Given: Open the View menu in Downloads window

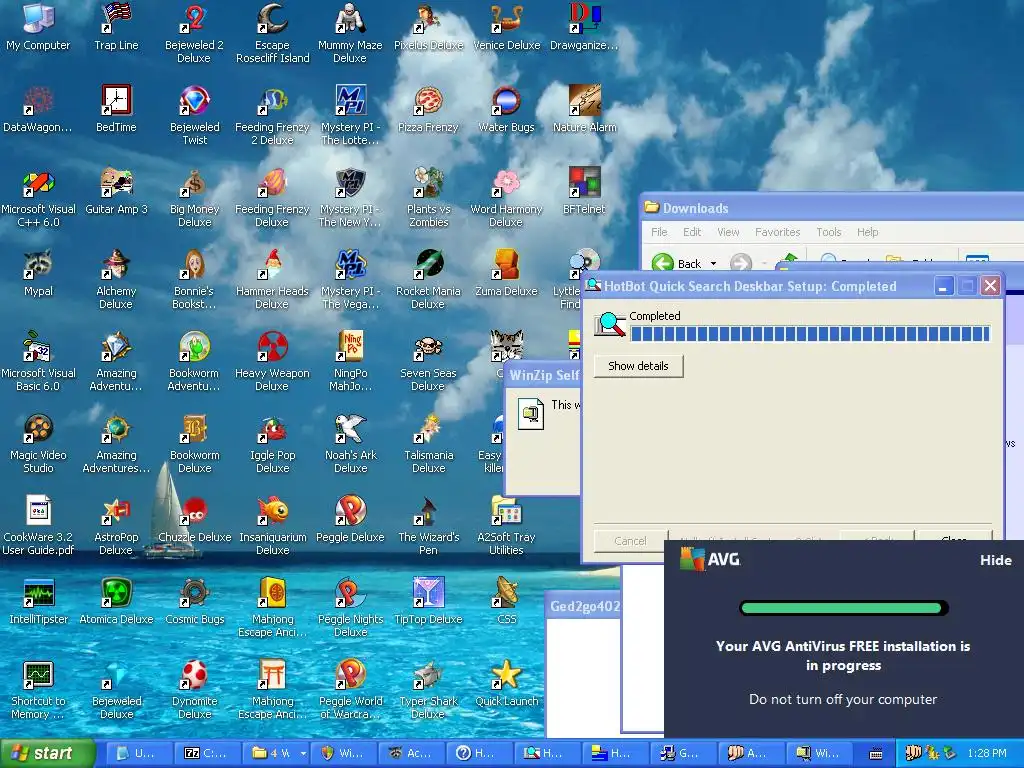Looking at the screenshot, I should (728, 232).
